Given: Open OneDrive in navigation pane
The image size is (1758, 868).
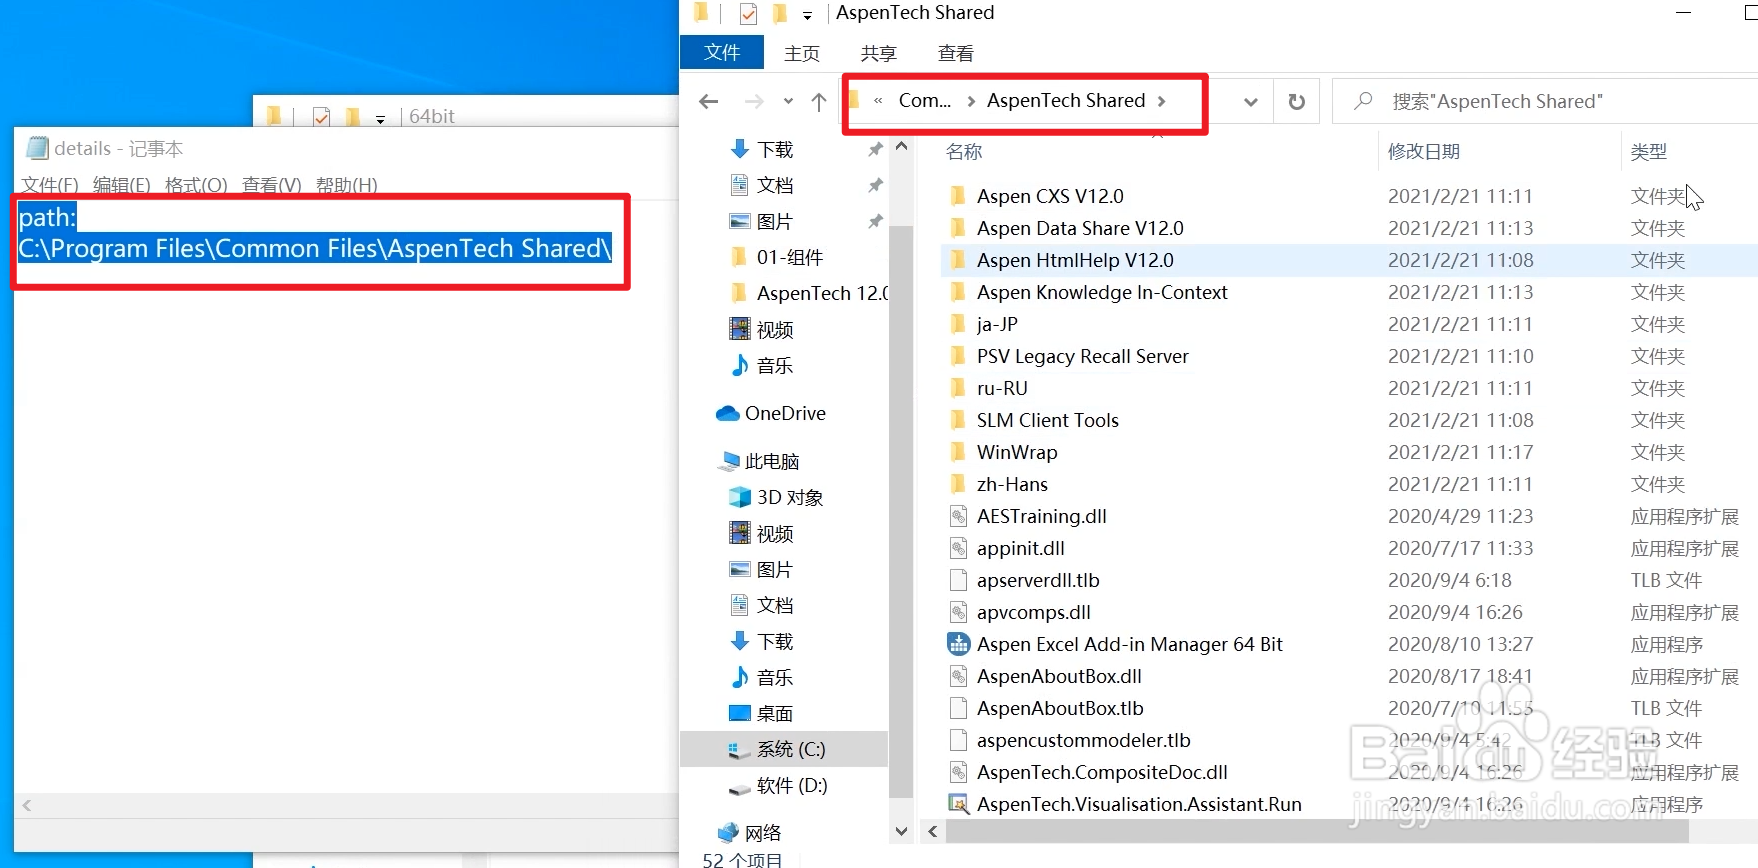Looking at the screenshot, I should [x=785, y=413].
